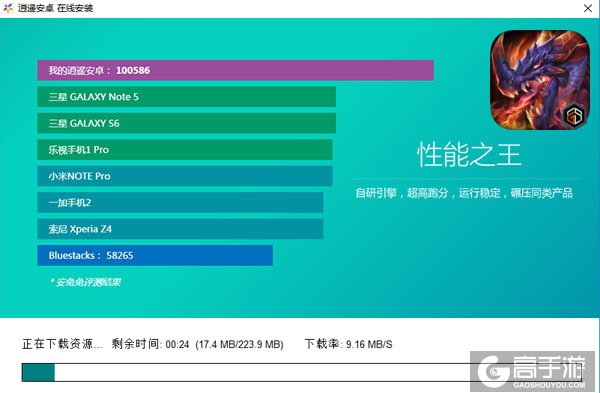600x393 pixels.
Task: Select the 三星 GALAXY S6 bar
Action: 186,123
